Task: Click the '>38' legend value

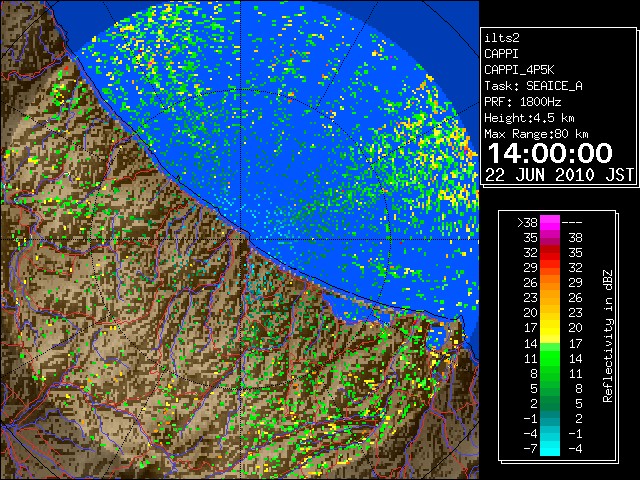Action: click(x=527, y=223)
